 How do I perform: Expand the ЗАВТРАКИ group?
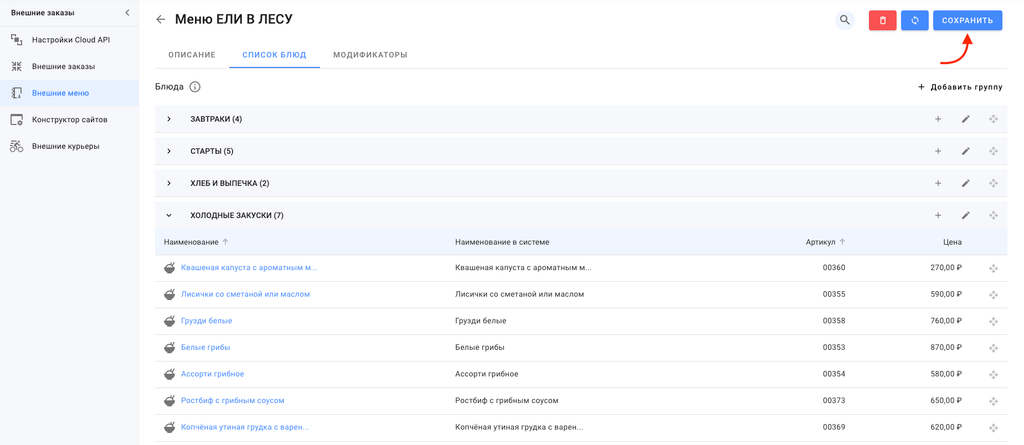[x=169, y=120]
